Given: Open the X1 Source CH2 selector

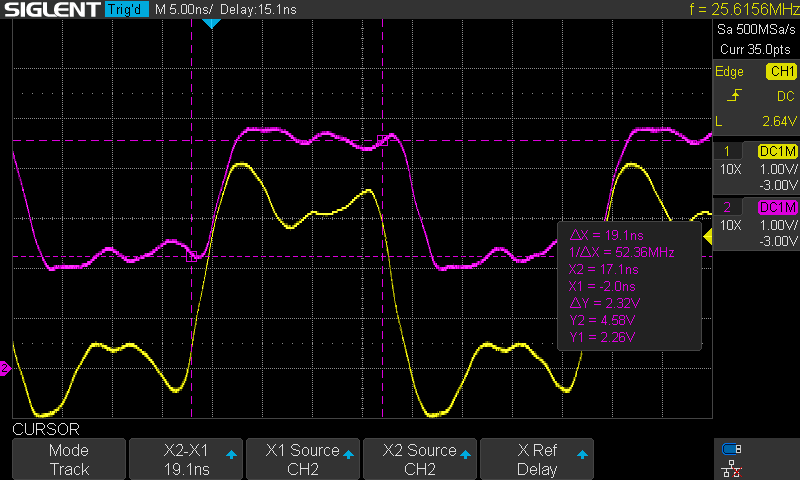Looking at the screenshot, I should (x=302, y=459).
